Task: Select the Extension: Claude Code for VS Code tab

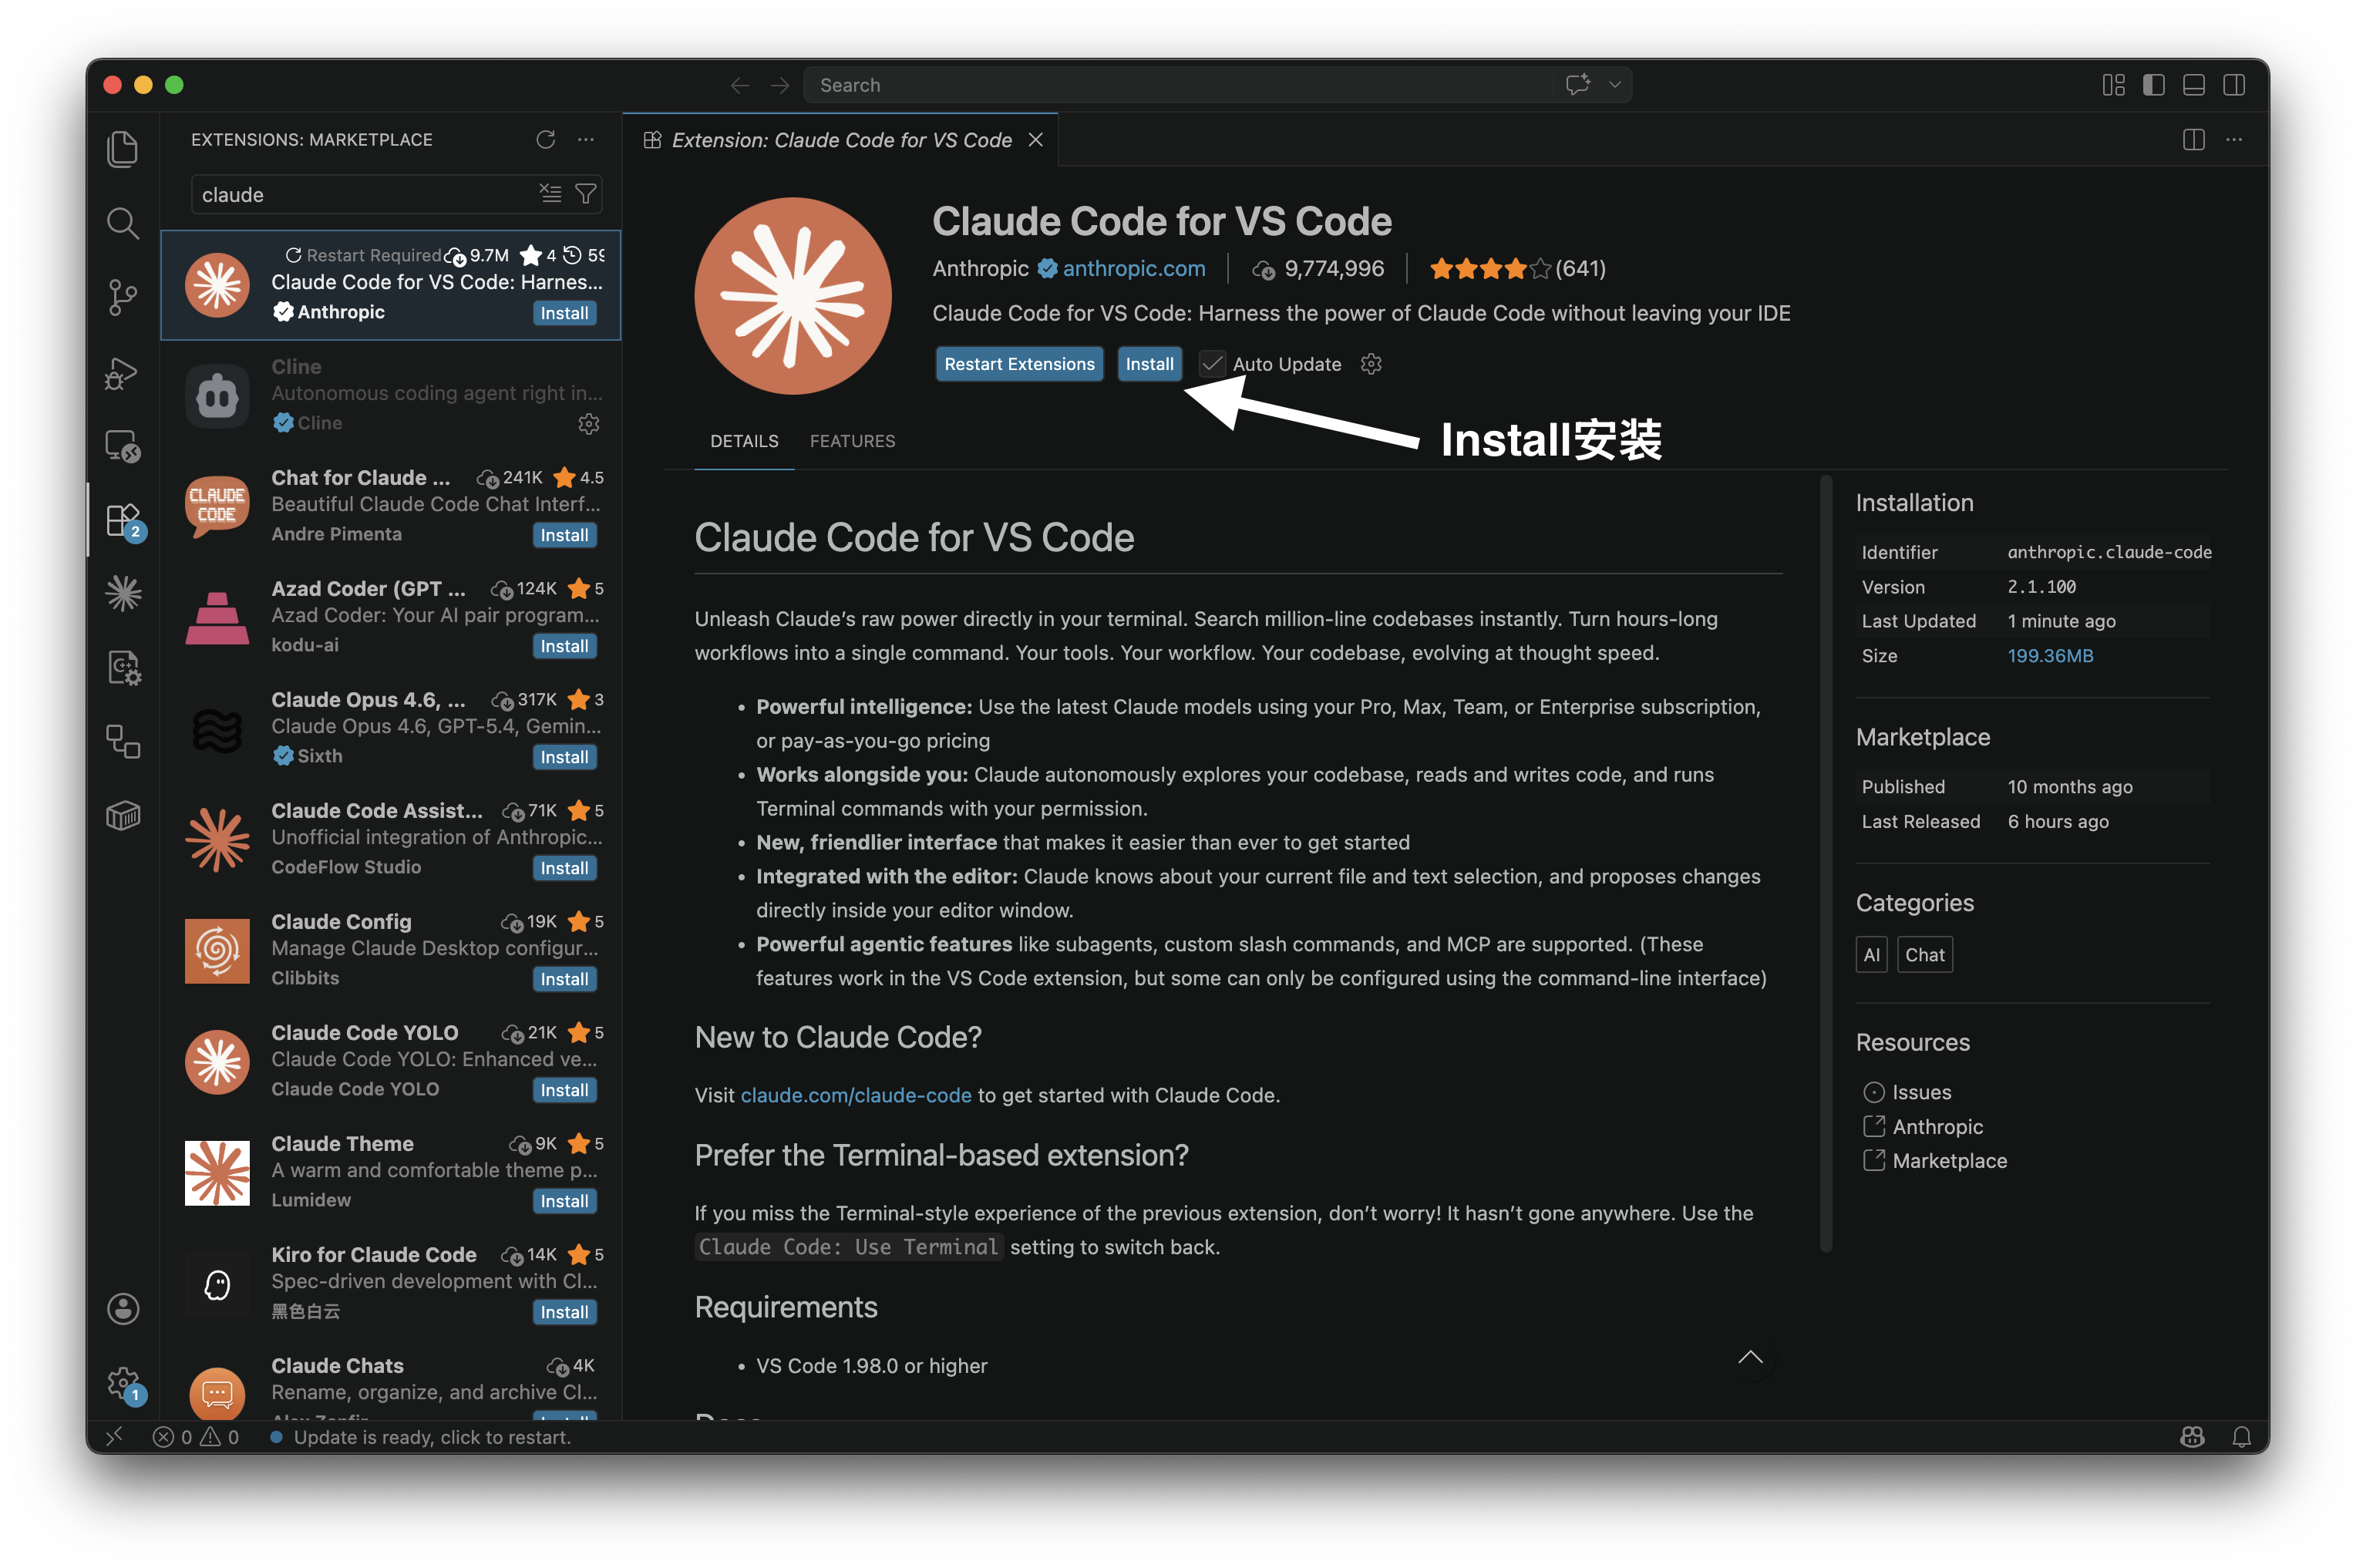Action: [840, 140]
